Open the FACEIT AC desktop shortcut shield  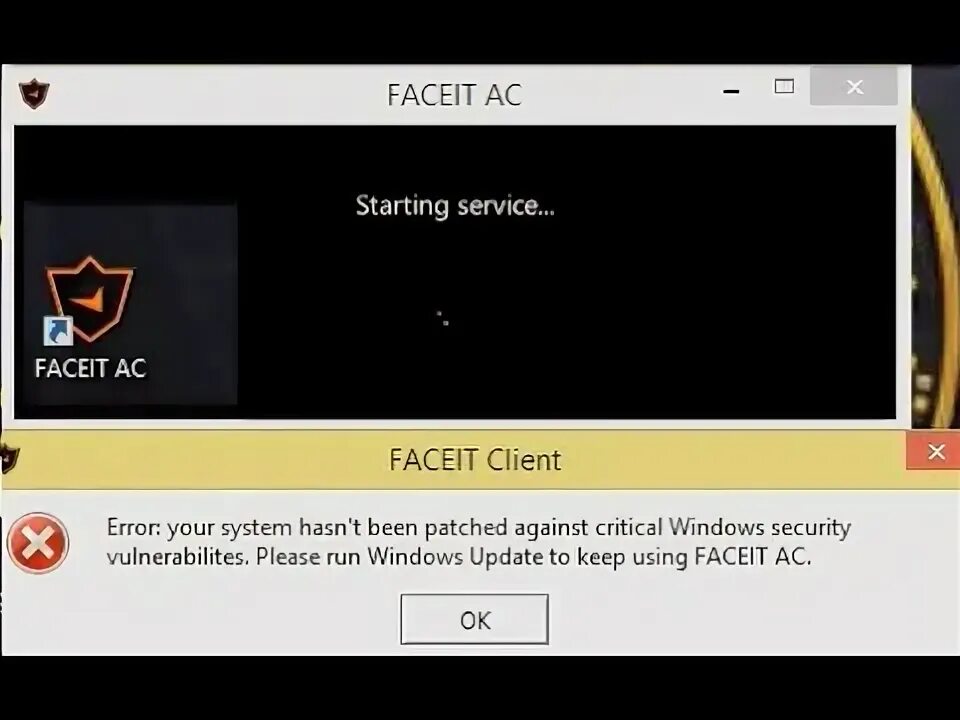[90, 298]
